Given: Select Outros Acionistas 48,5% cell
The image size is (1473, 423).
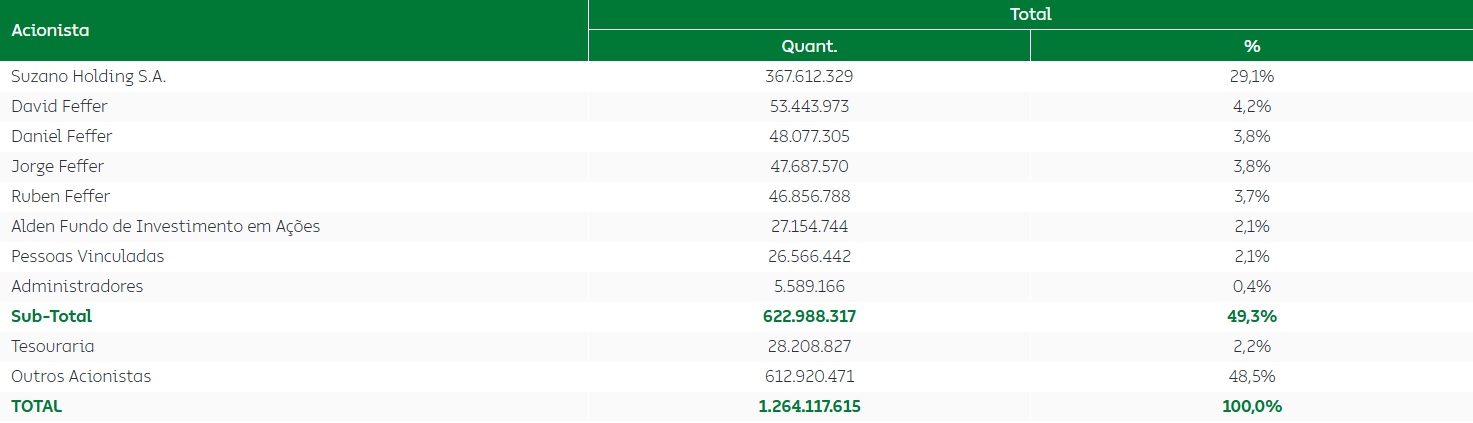Looking at the screenshot, I should coord(1251,376).
